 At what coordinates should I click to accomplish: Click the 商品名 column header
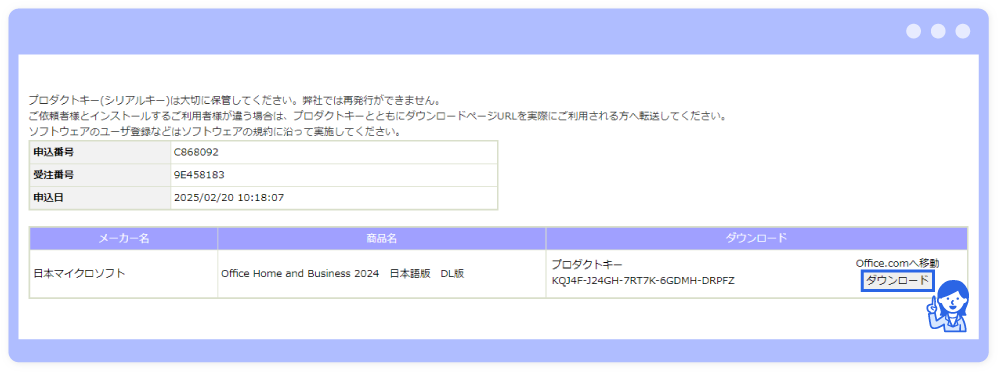(382, 238)
